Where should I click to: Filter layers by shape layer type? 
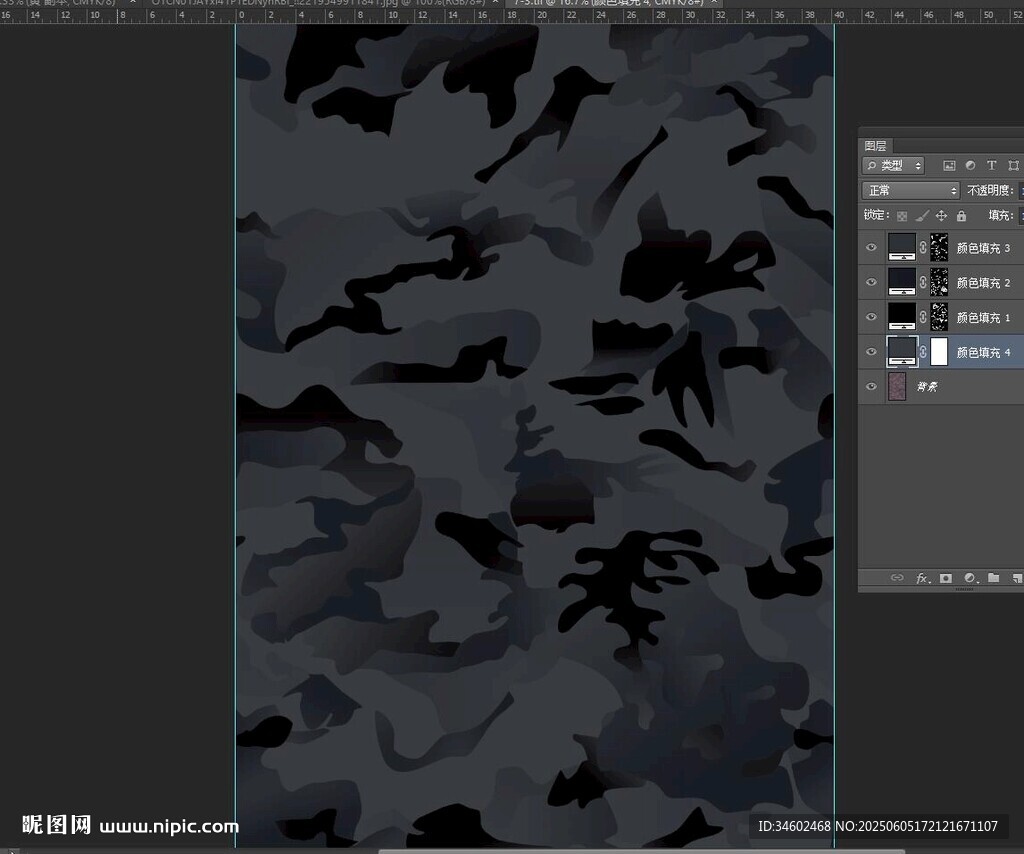pos(1014,166)
